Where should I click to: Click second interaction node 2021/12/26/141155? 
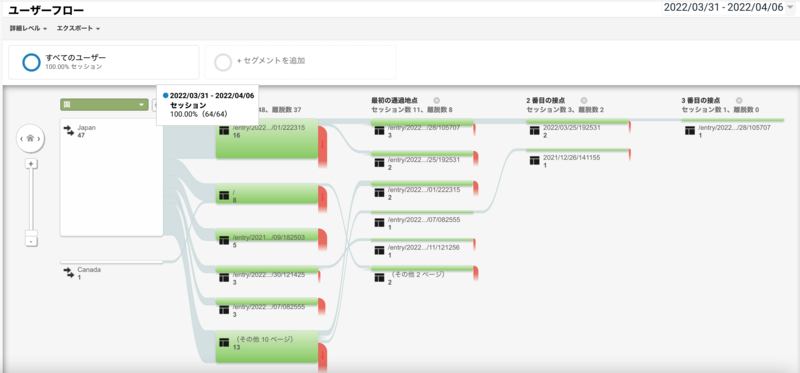[577, 150]
